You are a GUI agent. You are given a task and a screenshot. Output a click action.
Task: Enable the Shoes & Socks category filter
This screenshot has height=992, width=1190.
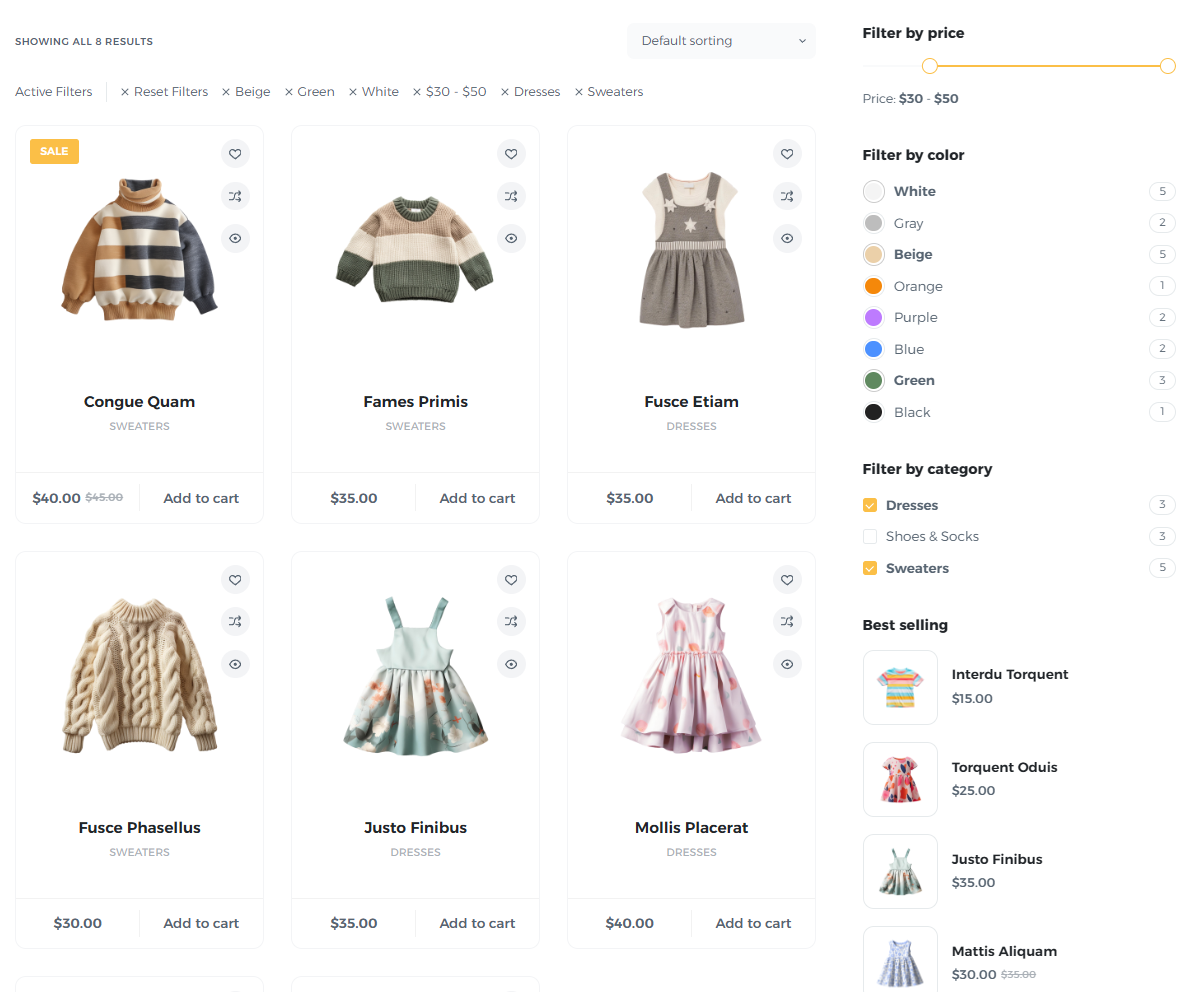(x=870, y=536)
